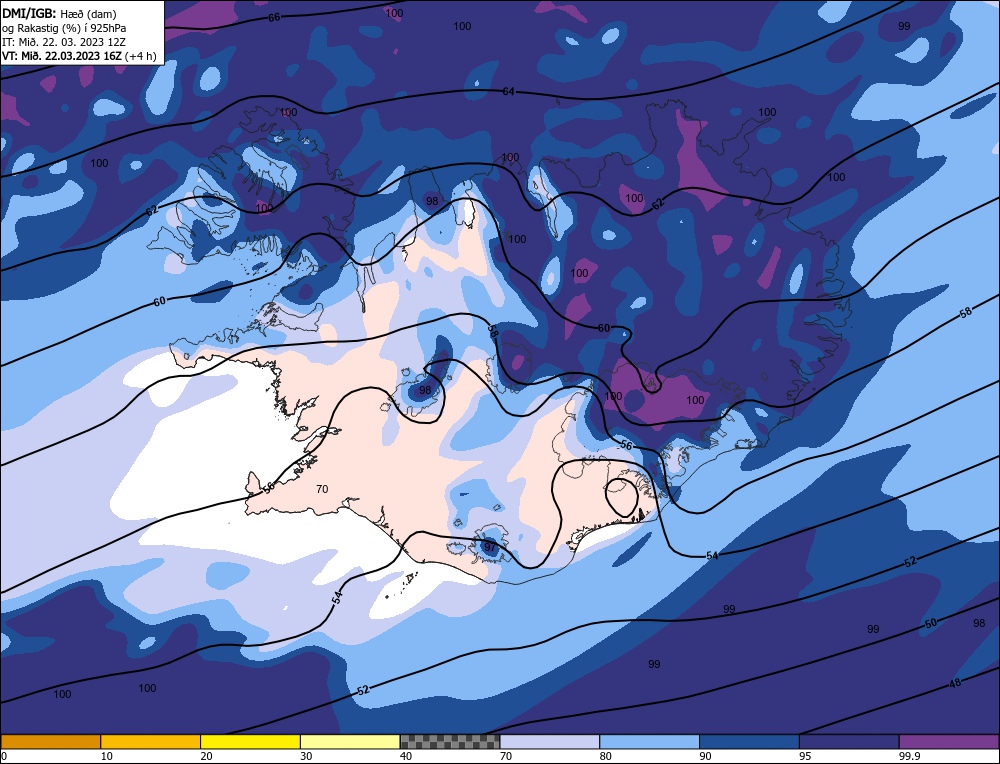Click the 'VT: Mið. 22.03.2023 16Z (+4 h)' line
The image size is (1000, 764).
coord(79,56)
